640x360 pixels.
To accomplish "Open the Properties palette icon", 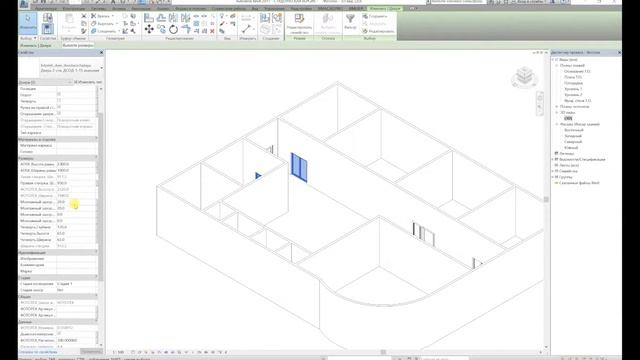I will [48, 29].
